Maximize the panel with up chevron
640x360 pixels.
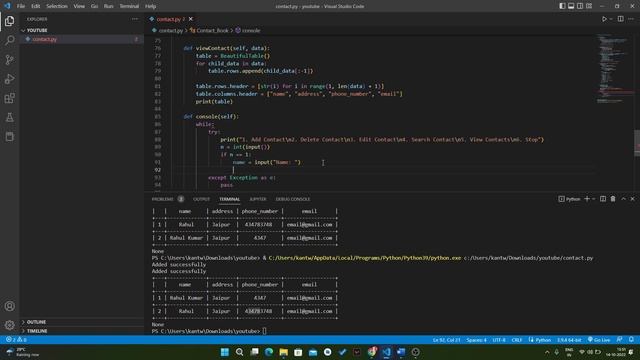point(623,199)
